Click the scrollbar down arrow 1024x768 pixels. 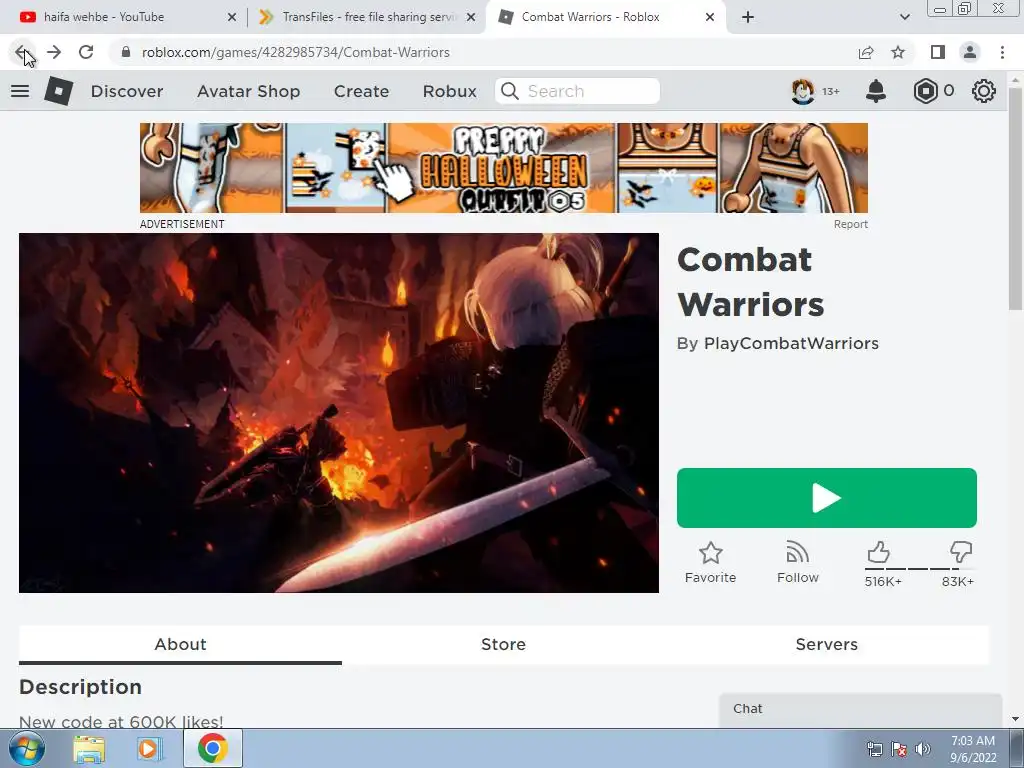1015,720
